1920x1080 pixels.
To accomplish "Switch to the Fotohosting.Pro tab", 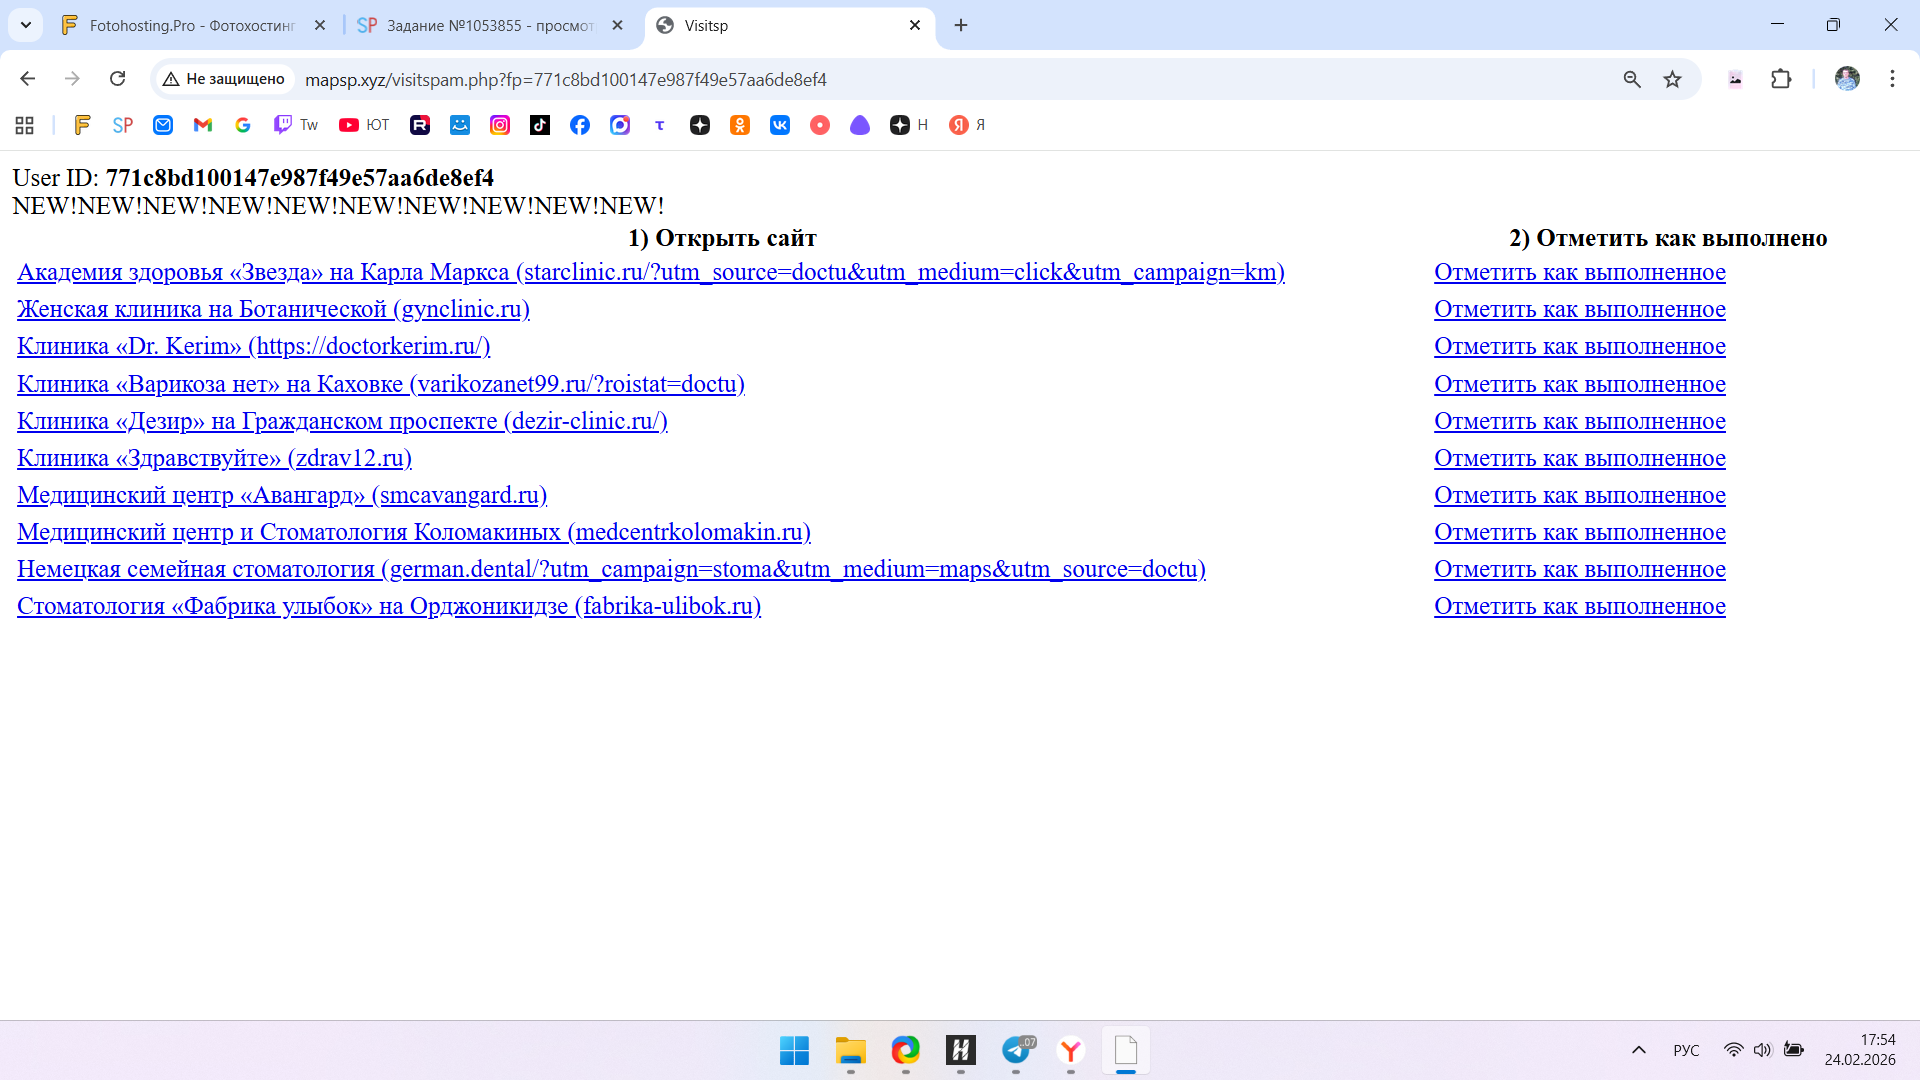I will [190, 25].
